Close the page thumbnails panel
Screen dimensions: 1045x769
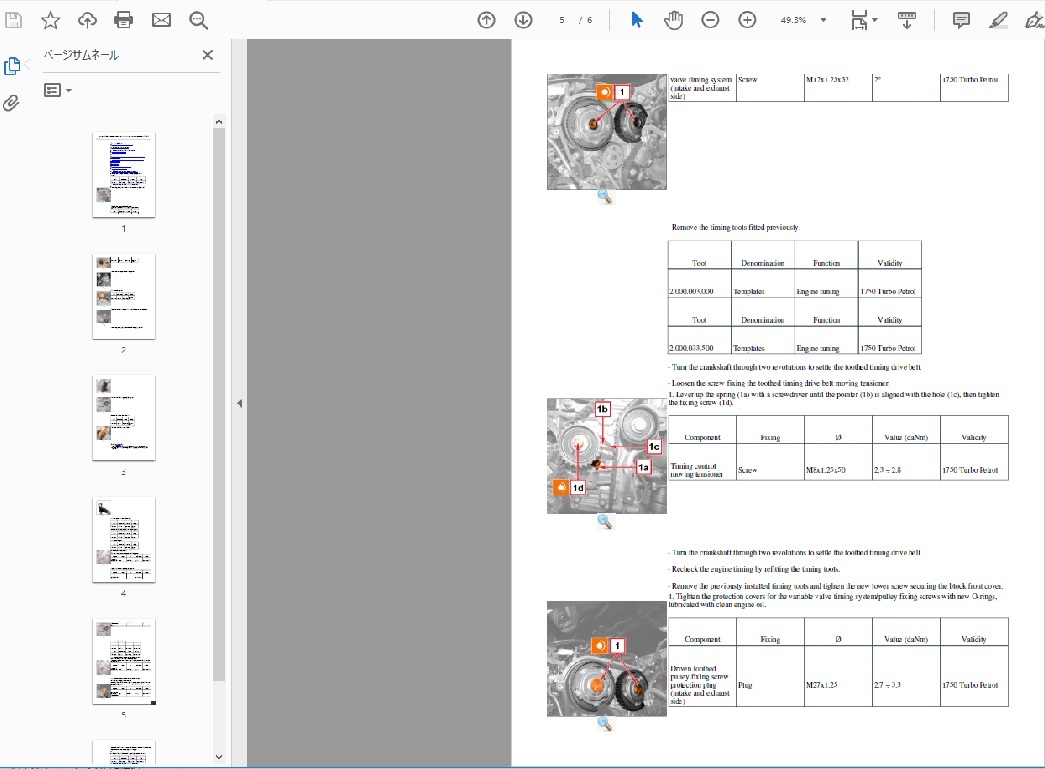(208, 55)
